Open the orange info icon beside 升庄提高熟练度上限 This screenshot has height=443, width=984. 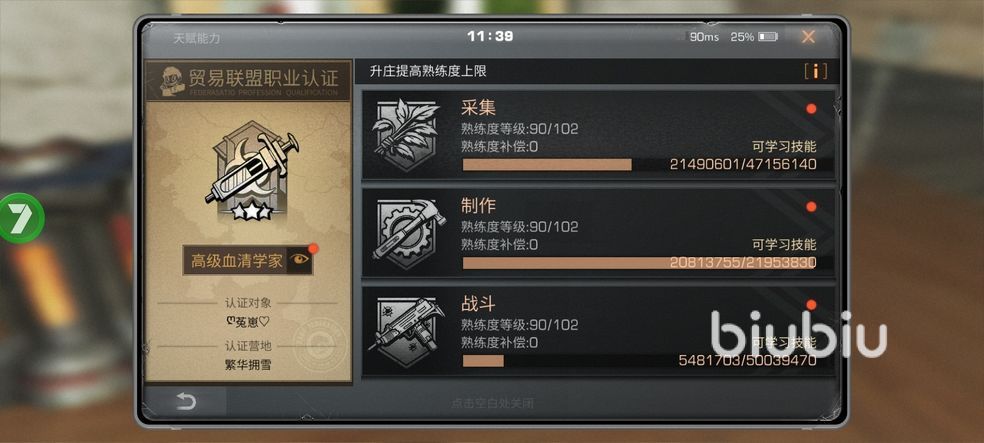(815, 72)
